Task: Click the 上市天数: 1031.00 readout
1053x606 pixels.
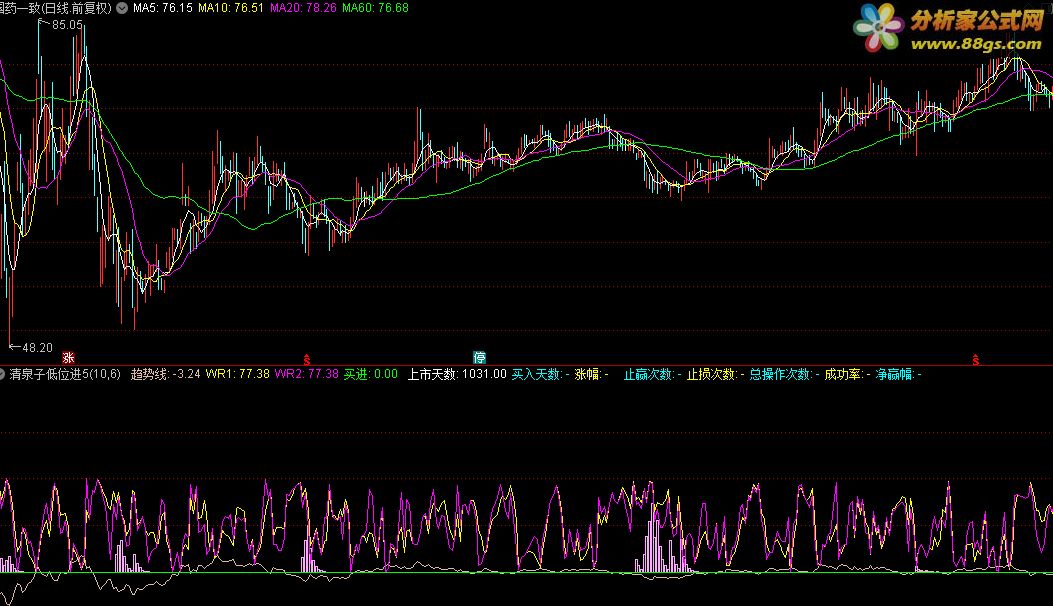Action: click(457, 374)
